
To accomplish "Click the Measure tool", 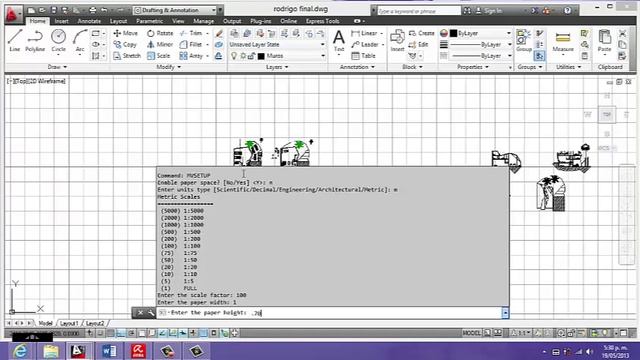I will (563, 41).
